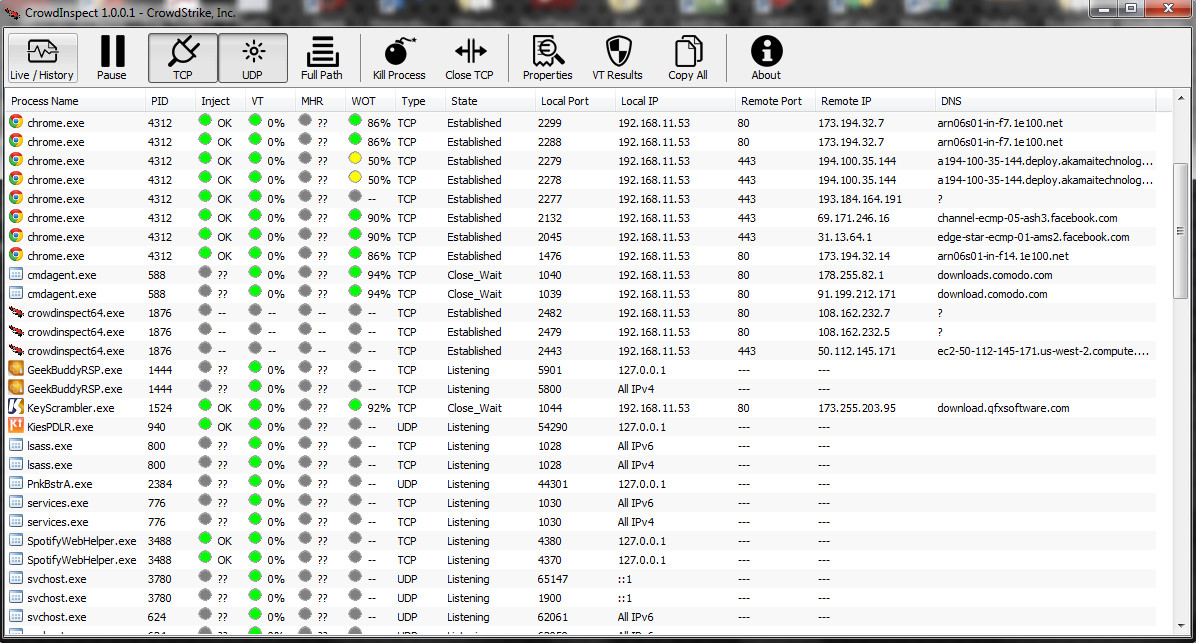Sort by the MHR column header
The image size is (1196, 643).
(320, 101)
